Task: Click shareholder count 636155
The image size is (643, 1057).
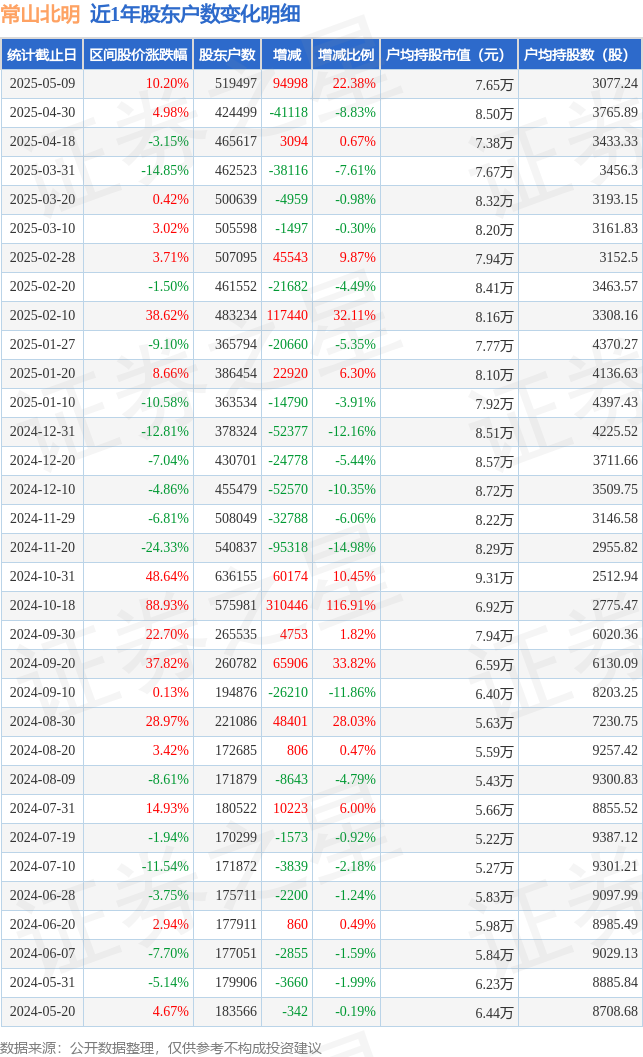Action: (236, 576)
